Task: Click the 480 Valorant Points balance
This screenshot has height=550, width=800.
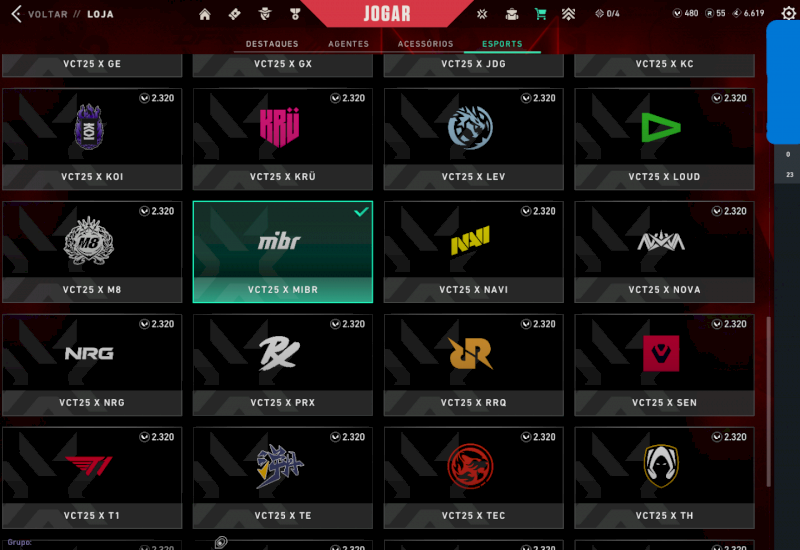Action: tap(685, 13)
